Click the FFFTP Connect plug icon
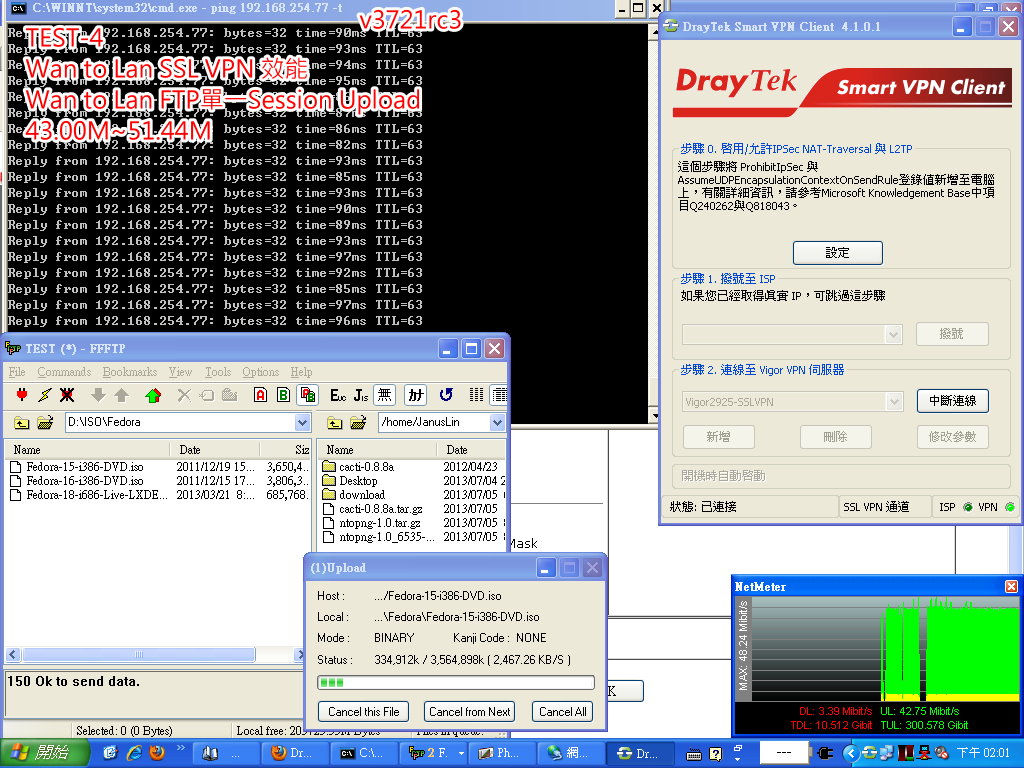The image size is (1024, 768). coord(22,394)
